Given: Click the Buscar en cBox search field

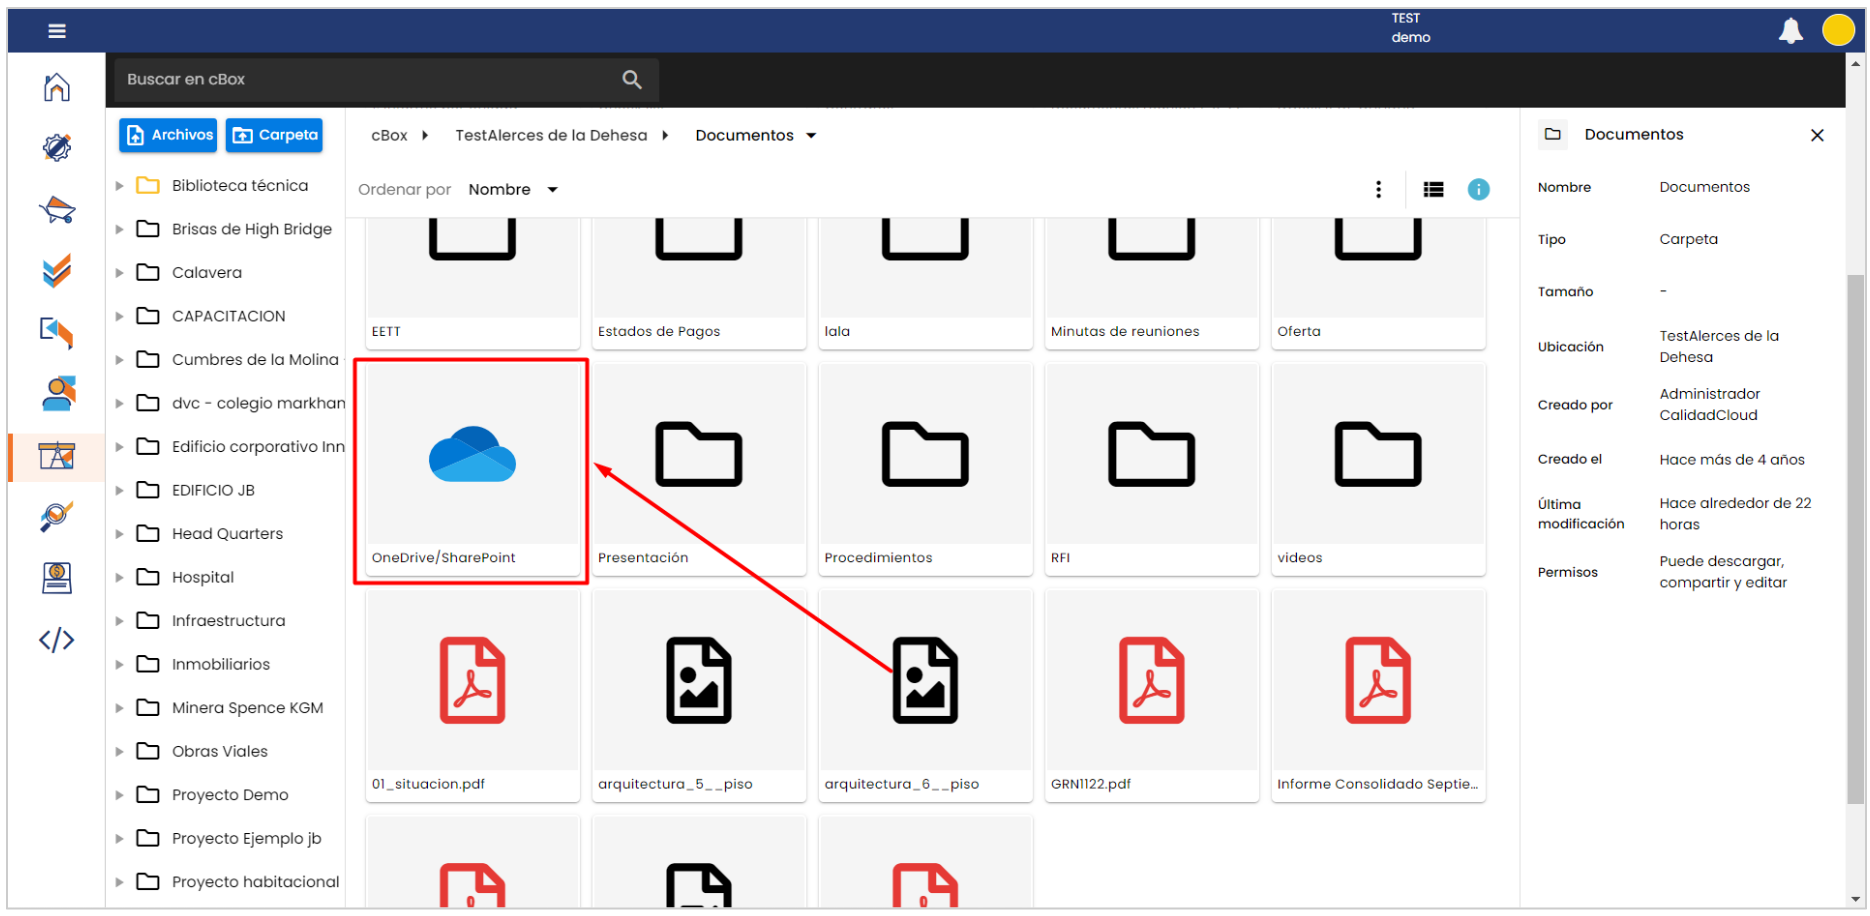Looking at the screenshot, I should point(386,79).
